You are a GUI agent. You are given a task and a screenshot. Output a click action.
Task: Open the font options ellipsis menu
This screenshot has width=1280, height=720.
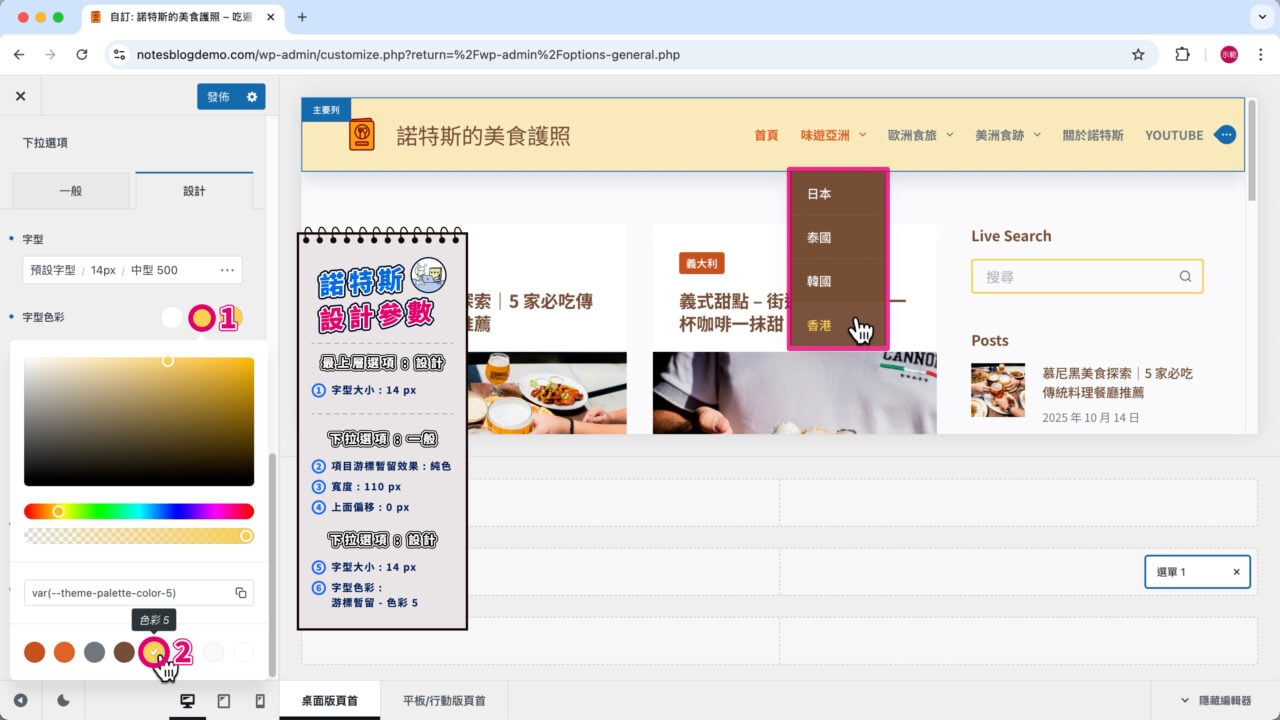tap(229, 269)
